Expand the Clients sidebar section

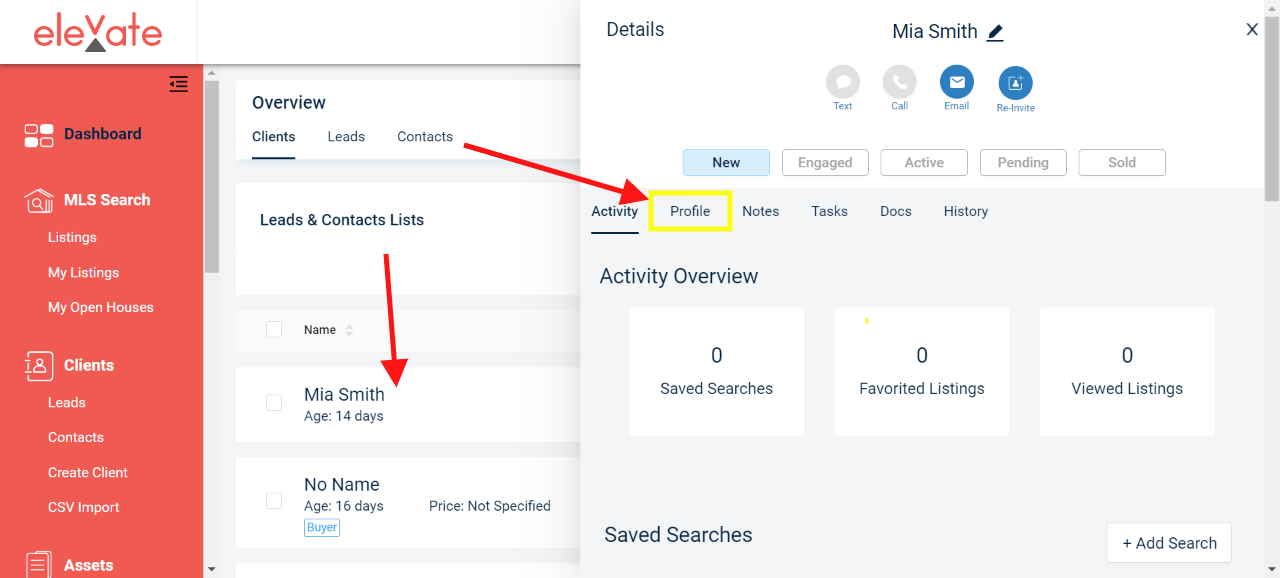click(x=88, y=365)
